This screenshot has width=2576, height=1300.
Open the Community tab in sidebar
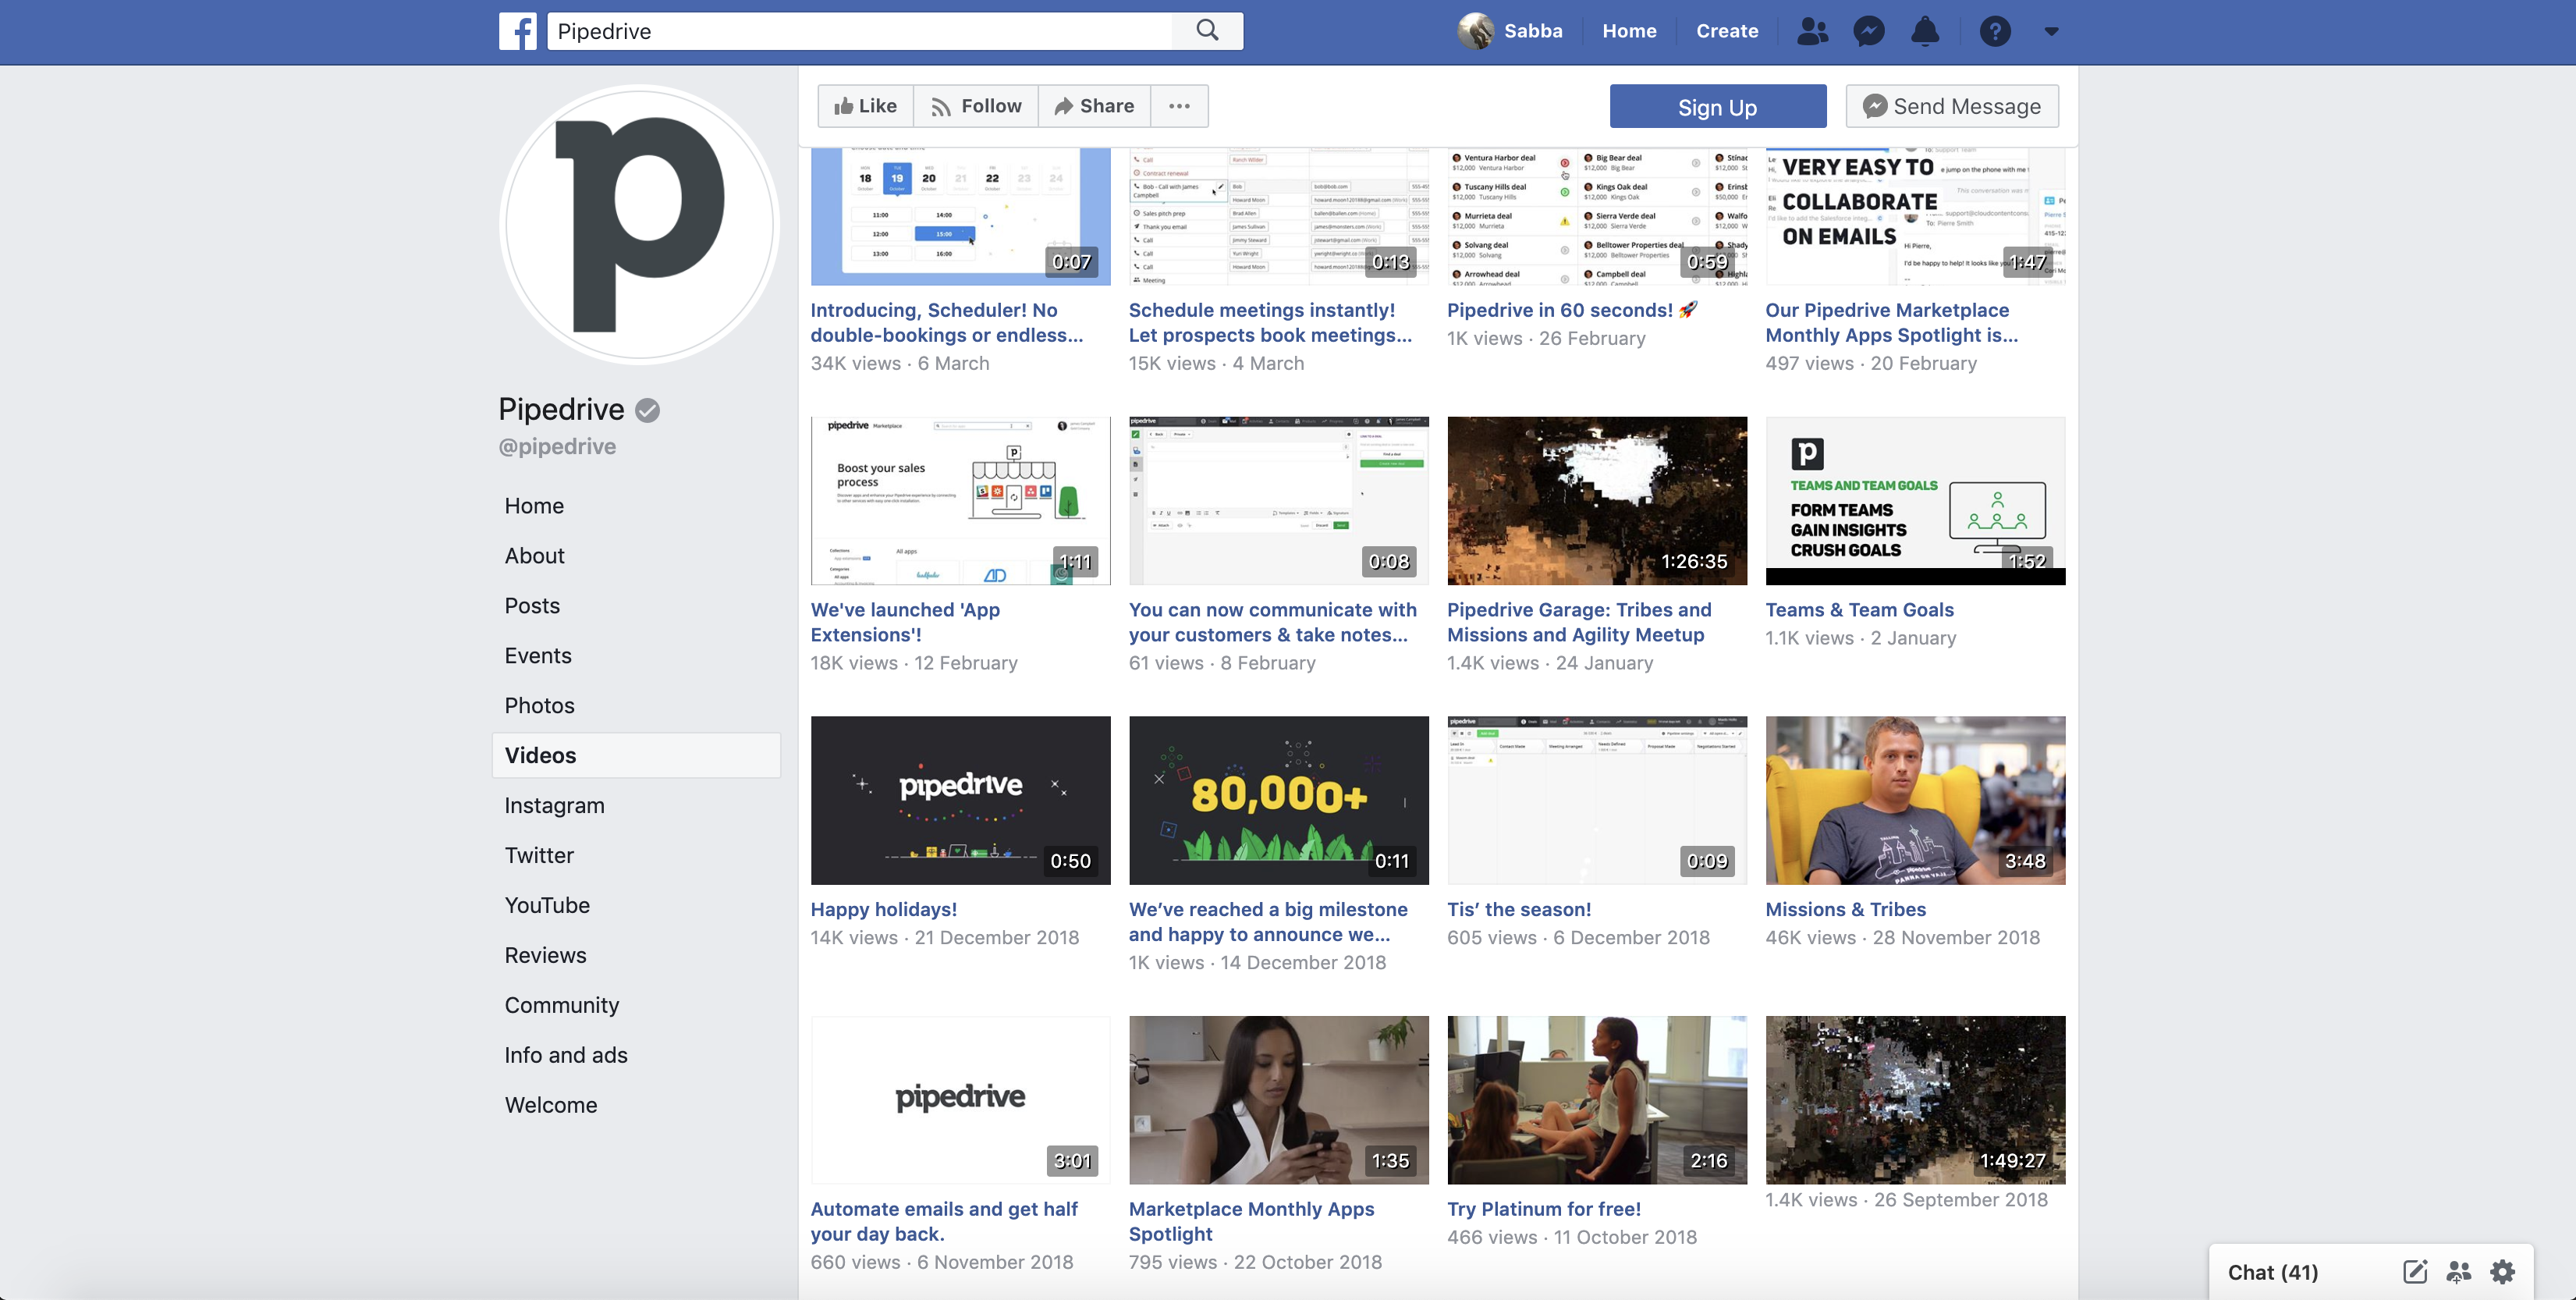[561, 1006]
